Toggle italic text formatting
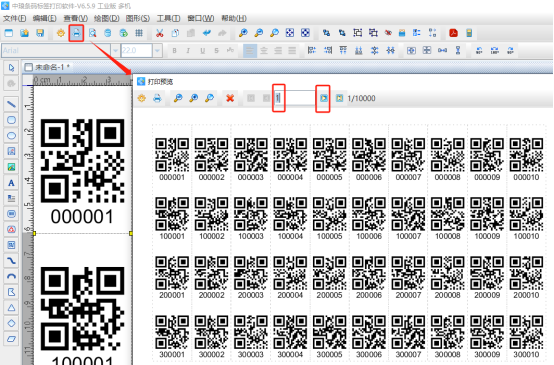The image size is (554, 365). 188,51
